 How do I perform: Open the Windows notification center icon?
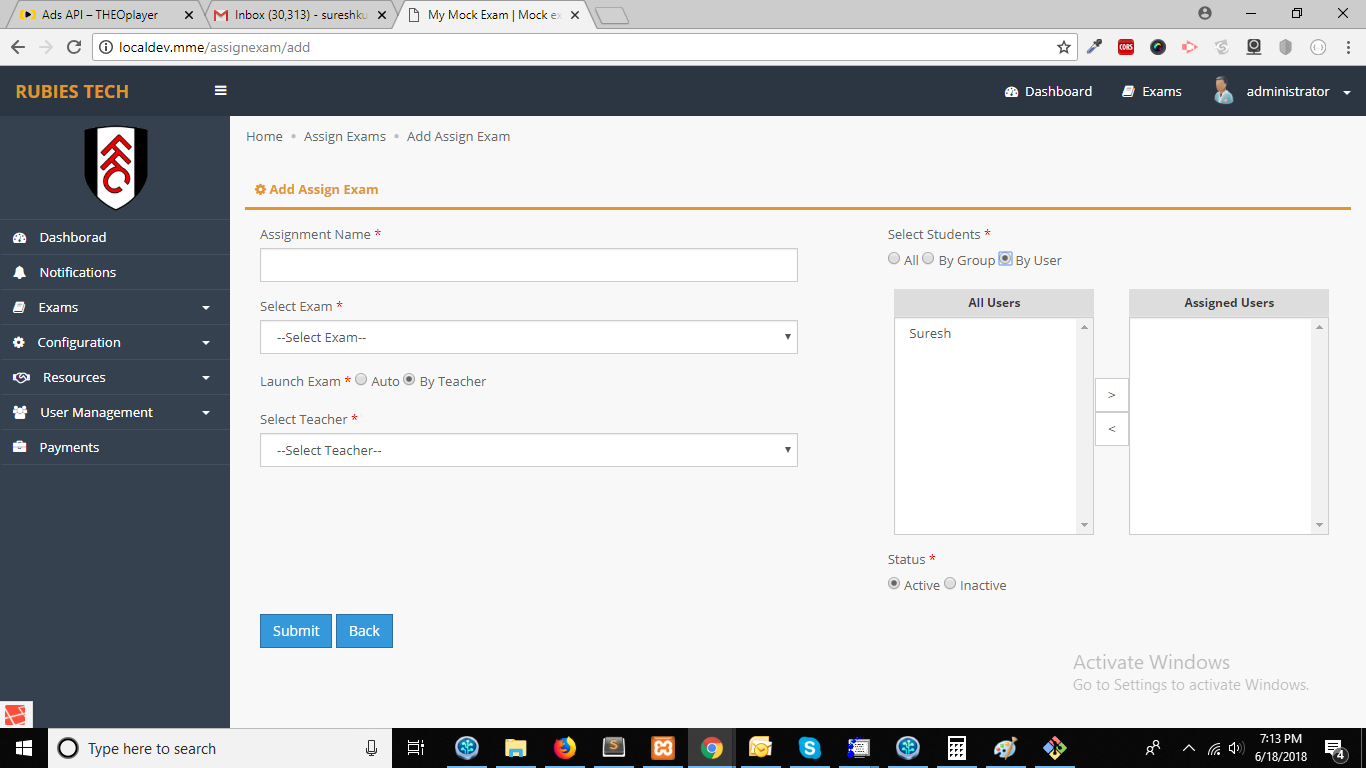coord(1335,748)
